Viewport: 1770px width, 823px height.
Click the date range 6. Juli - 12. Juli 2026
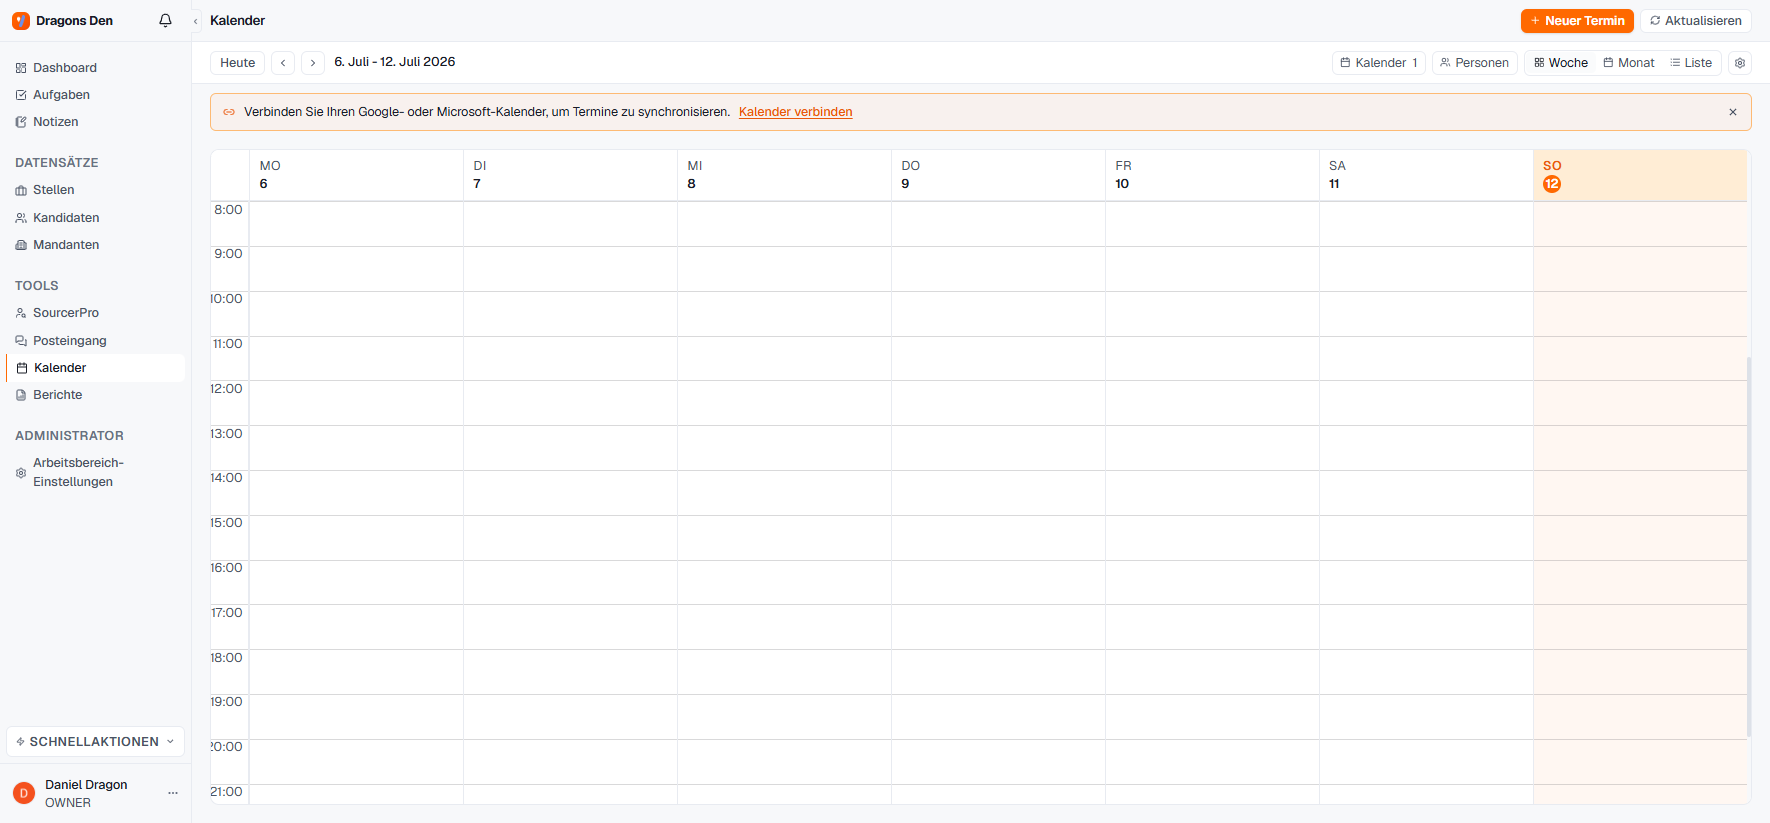395,62
